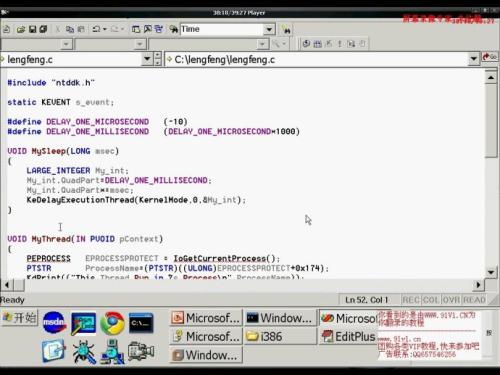Click the Go button beside path field
The height and width of the screenshot is (375, 500).
pos(490,57)
